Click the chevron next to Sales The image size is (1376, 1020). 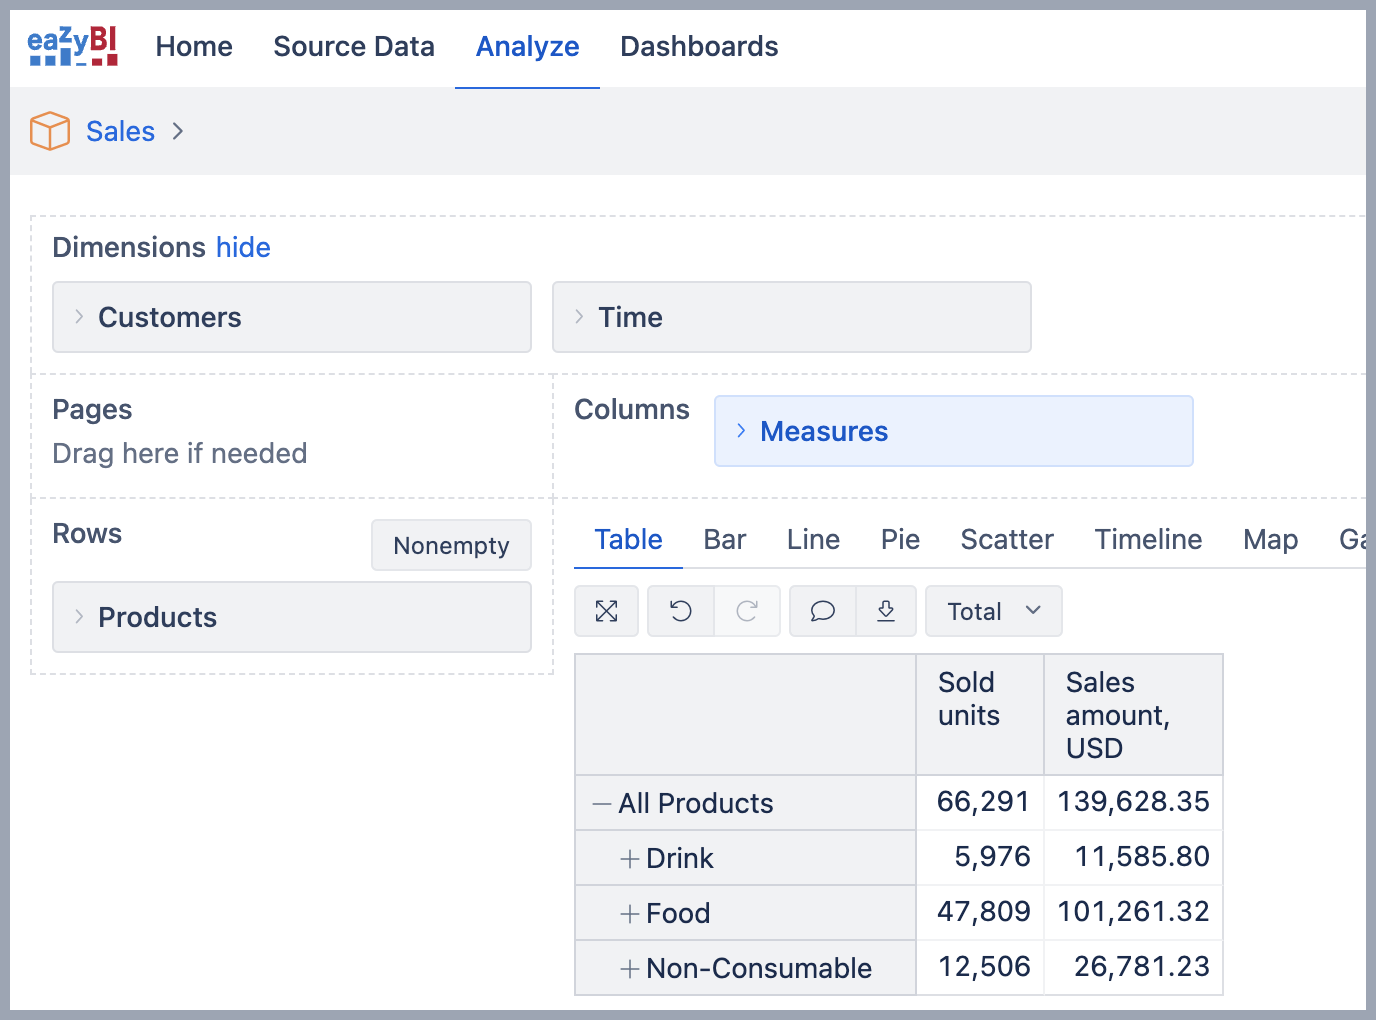[x=178, y=131]
